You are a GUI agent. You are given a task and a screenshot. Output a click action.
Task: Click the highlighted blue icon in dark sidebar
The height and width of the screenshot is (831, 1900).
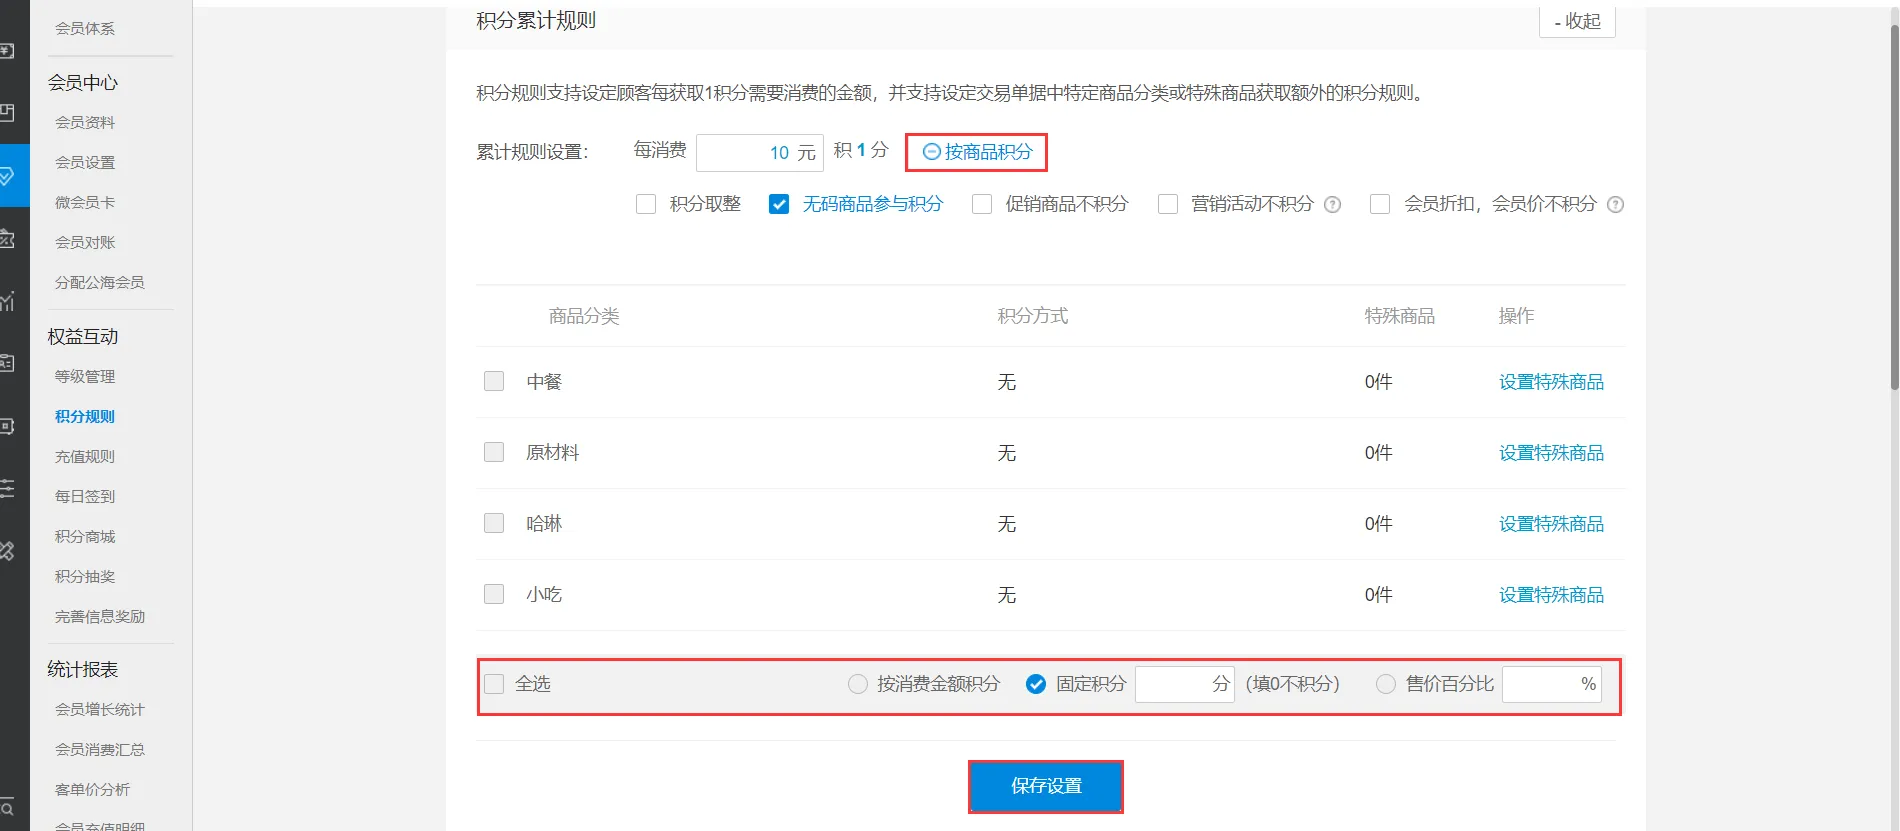[x=8, y=176]
